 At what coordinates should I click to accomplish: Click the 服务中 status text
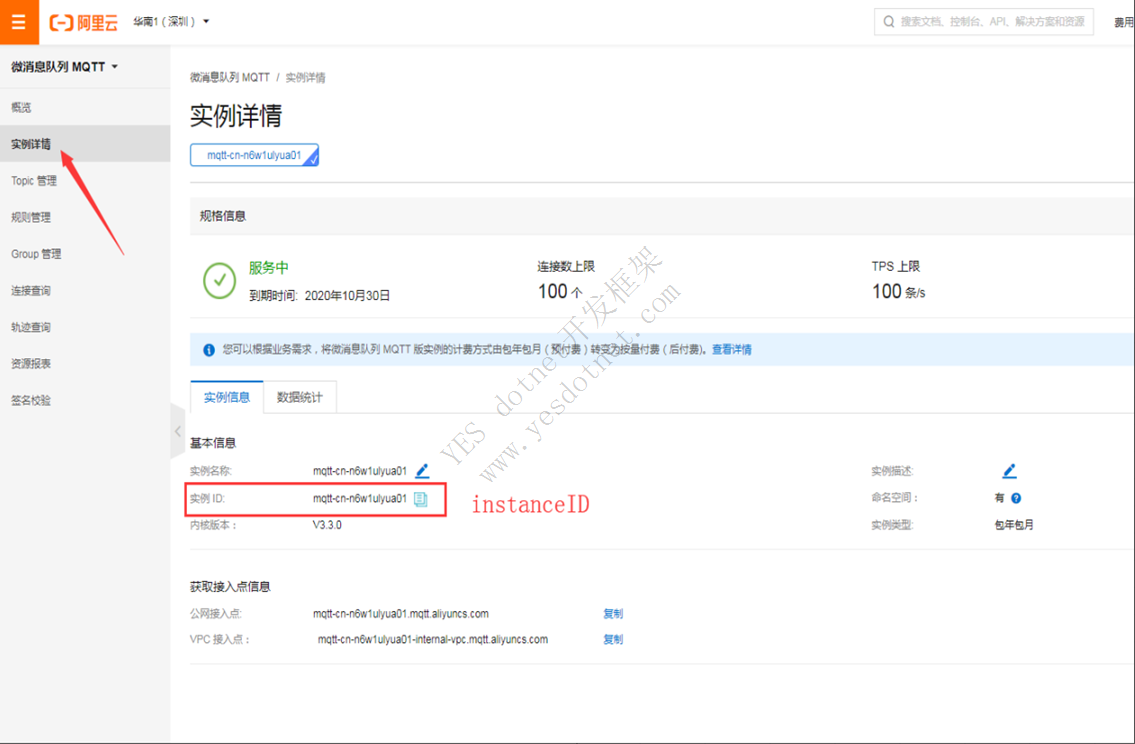coord(269,268)
